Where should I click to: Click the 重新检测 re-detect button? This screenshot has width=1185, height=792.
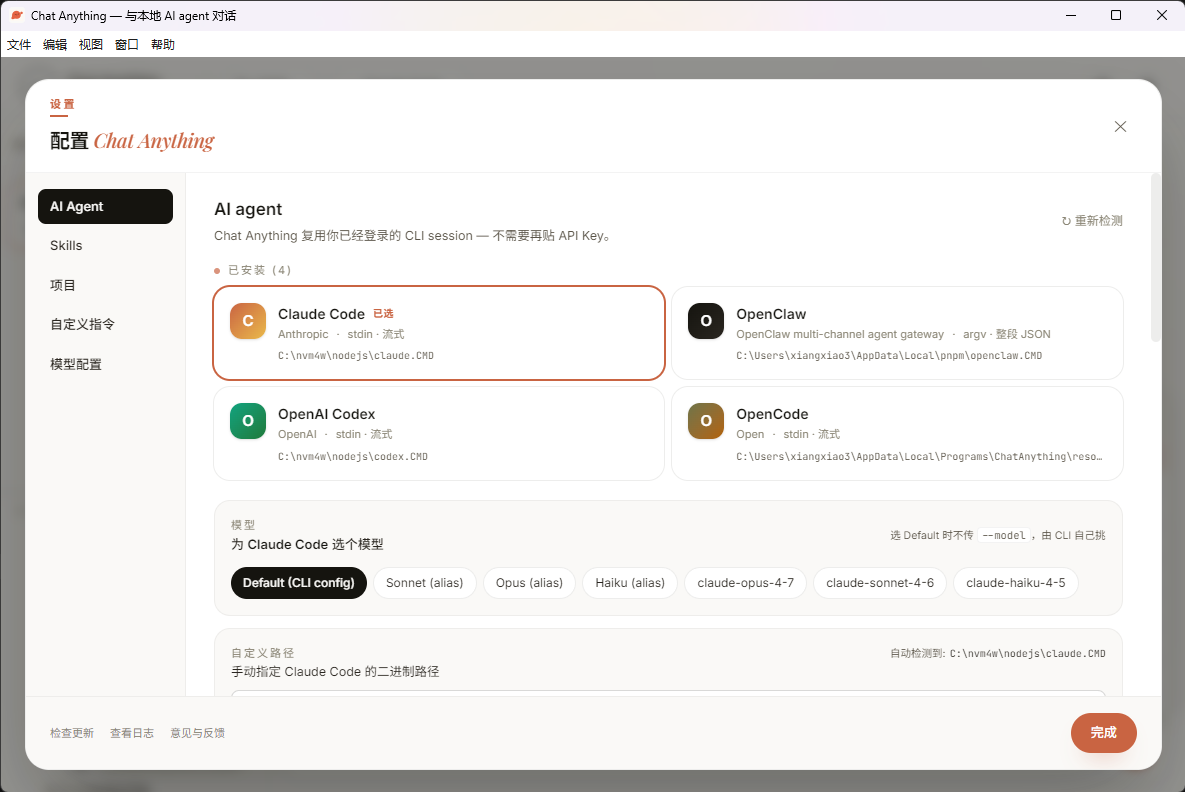[x=1092, y=221]
